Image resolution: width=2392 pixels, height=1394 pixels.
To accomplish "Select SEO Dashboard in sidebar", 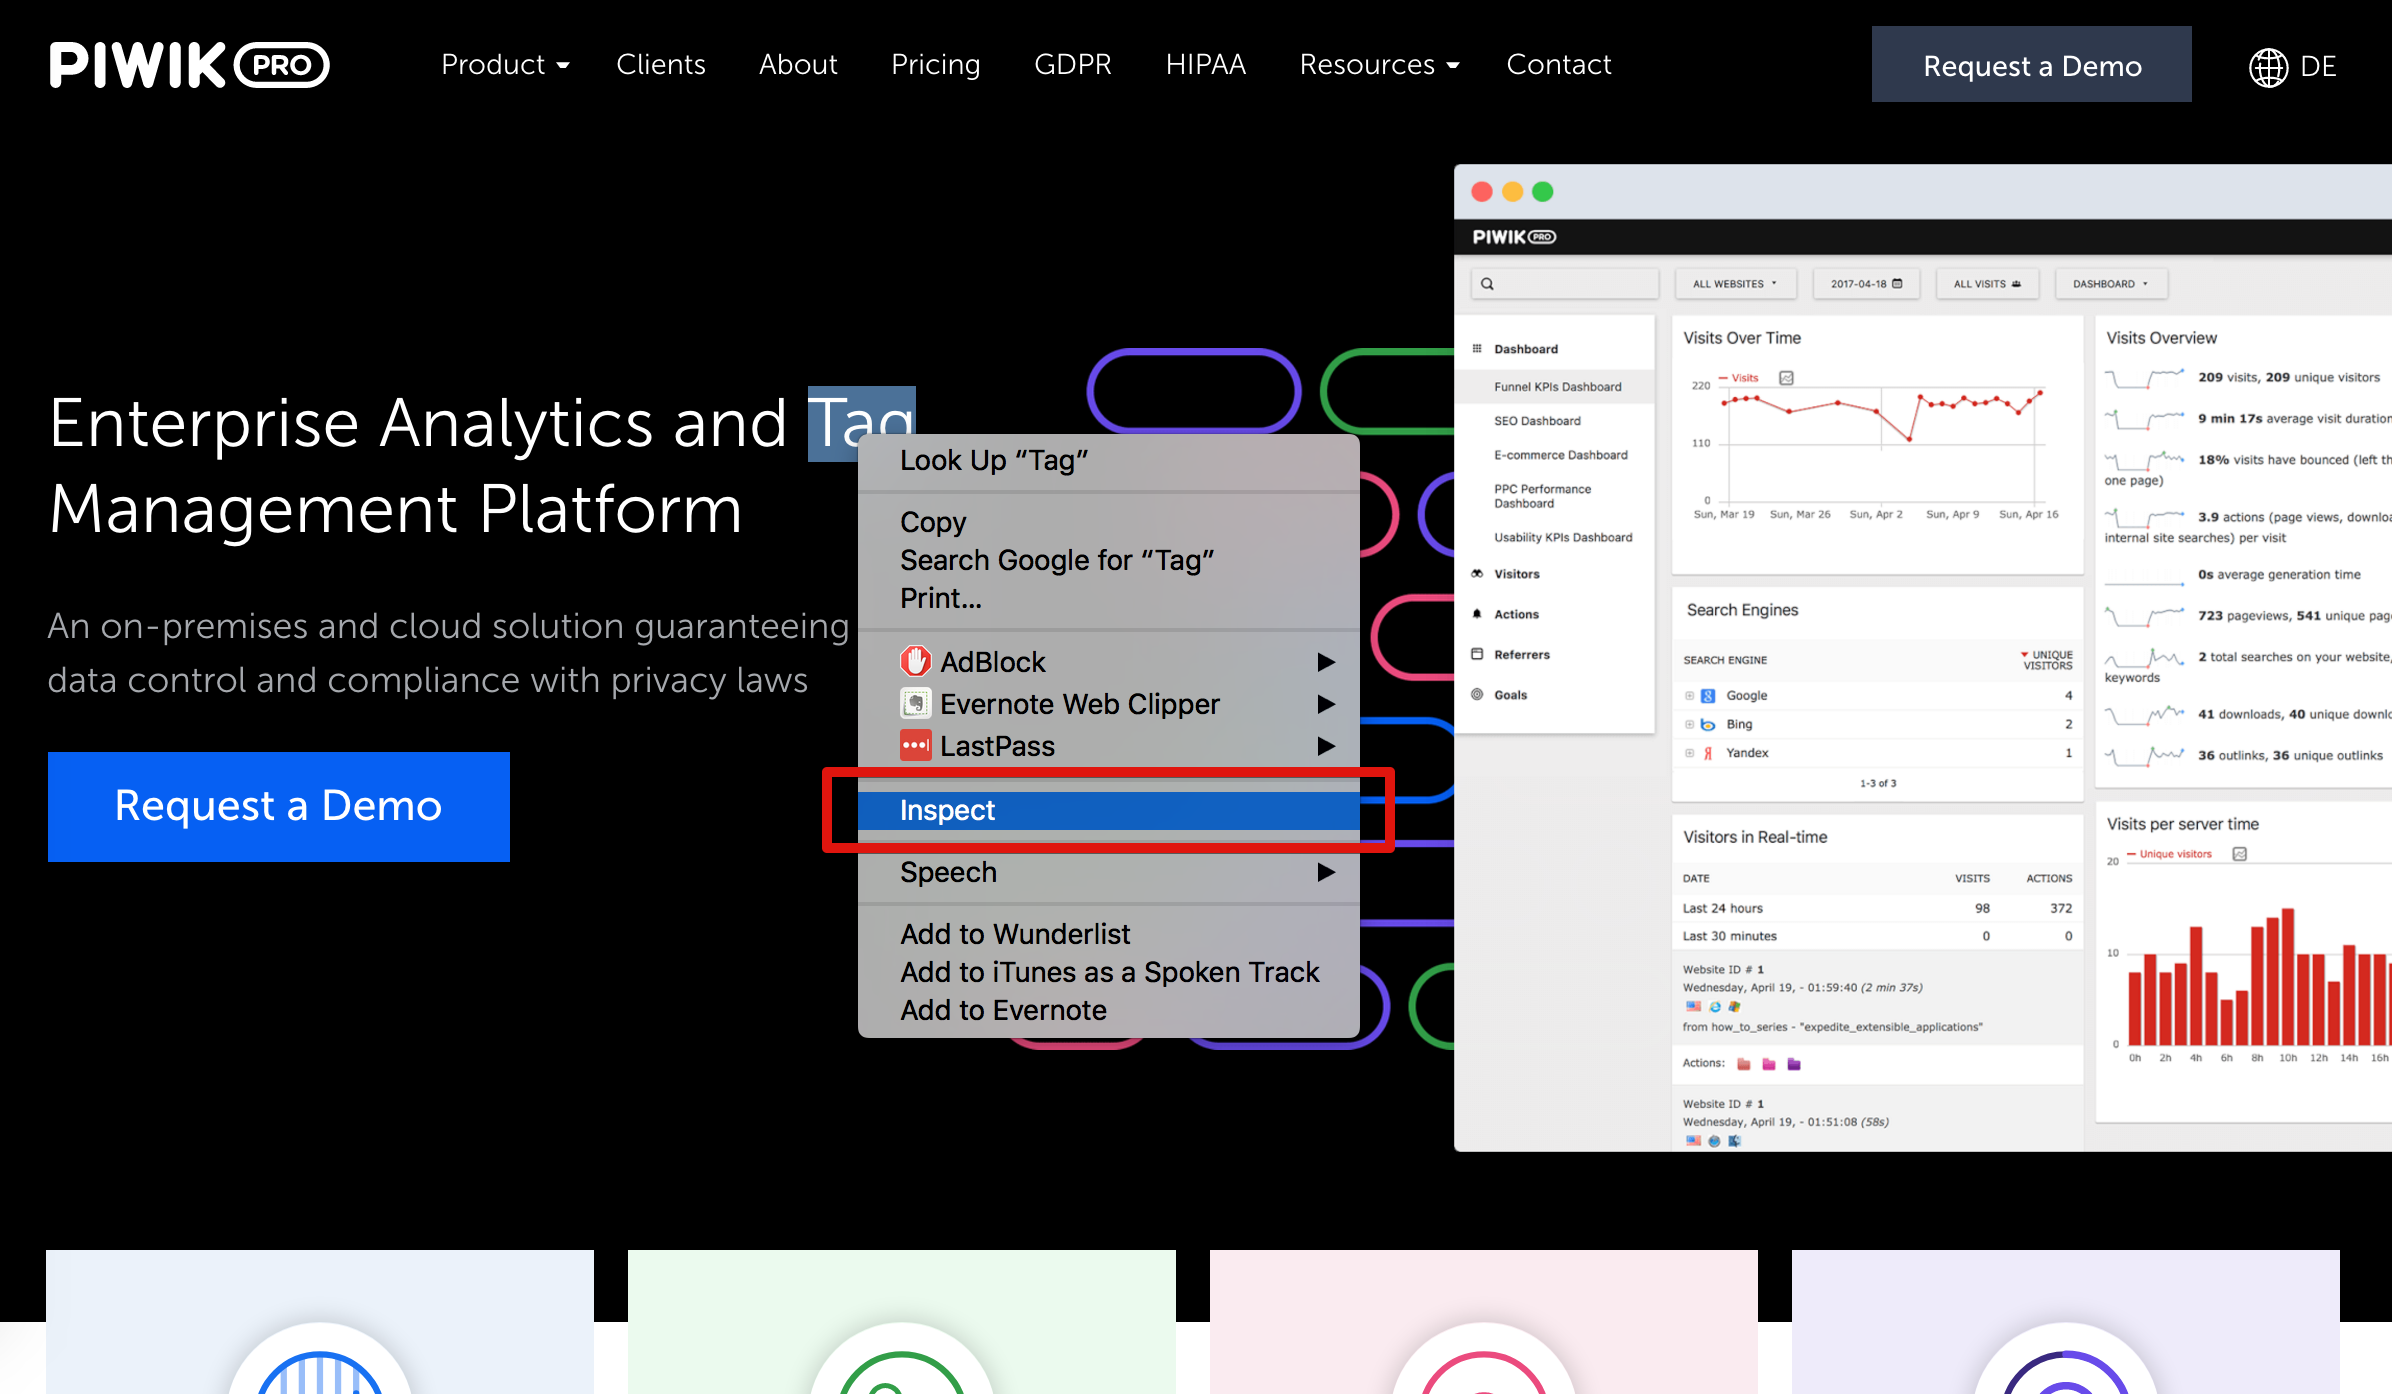I will [1537, 421].
